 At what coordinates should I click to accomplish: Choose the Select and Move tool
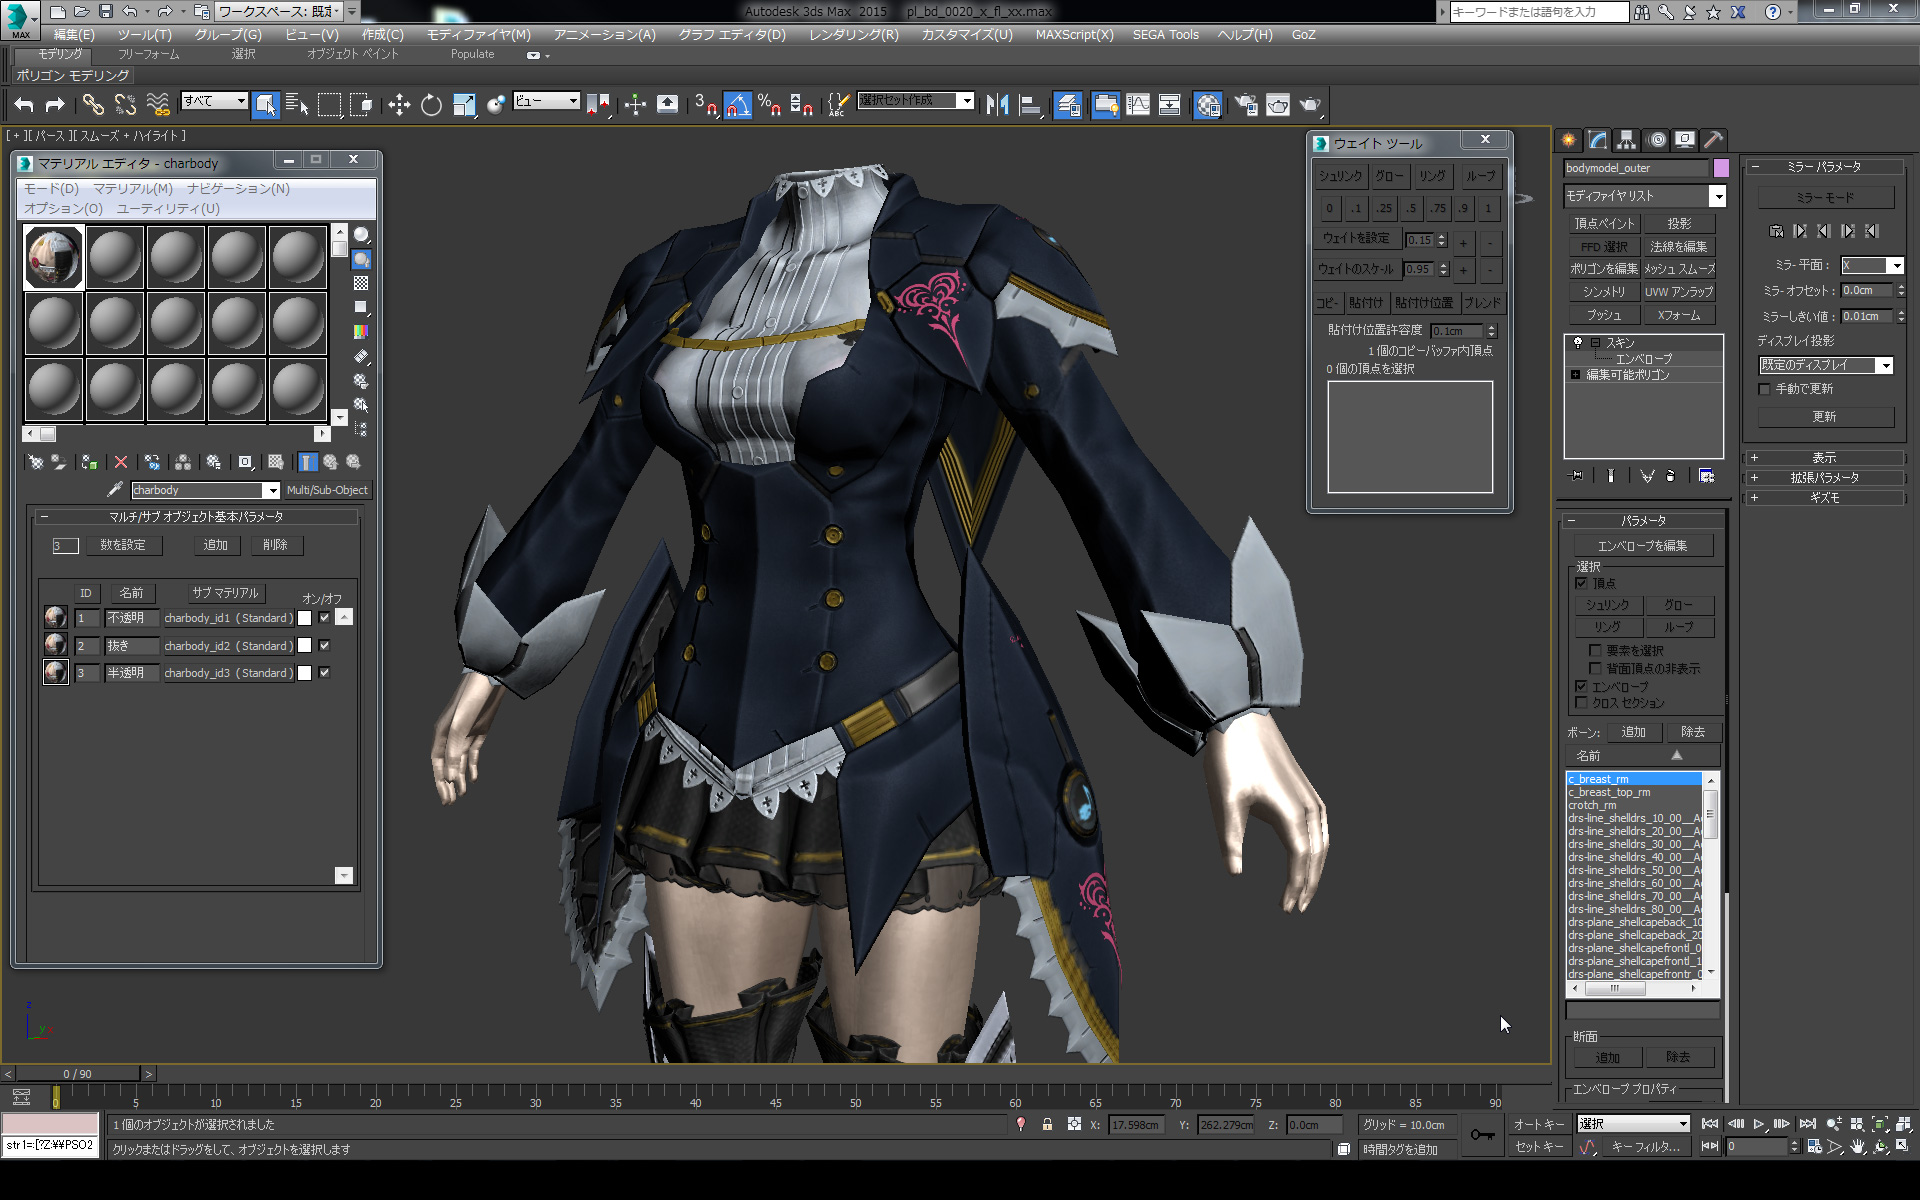399,104
